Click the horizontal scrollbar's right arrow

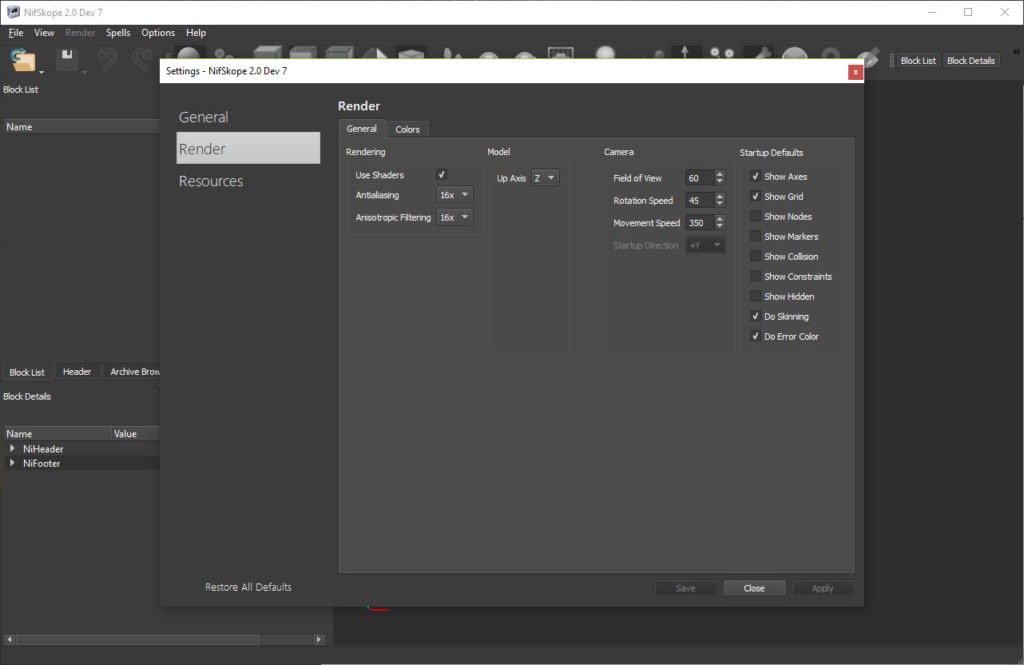(319, 640)
